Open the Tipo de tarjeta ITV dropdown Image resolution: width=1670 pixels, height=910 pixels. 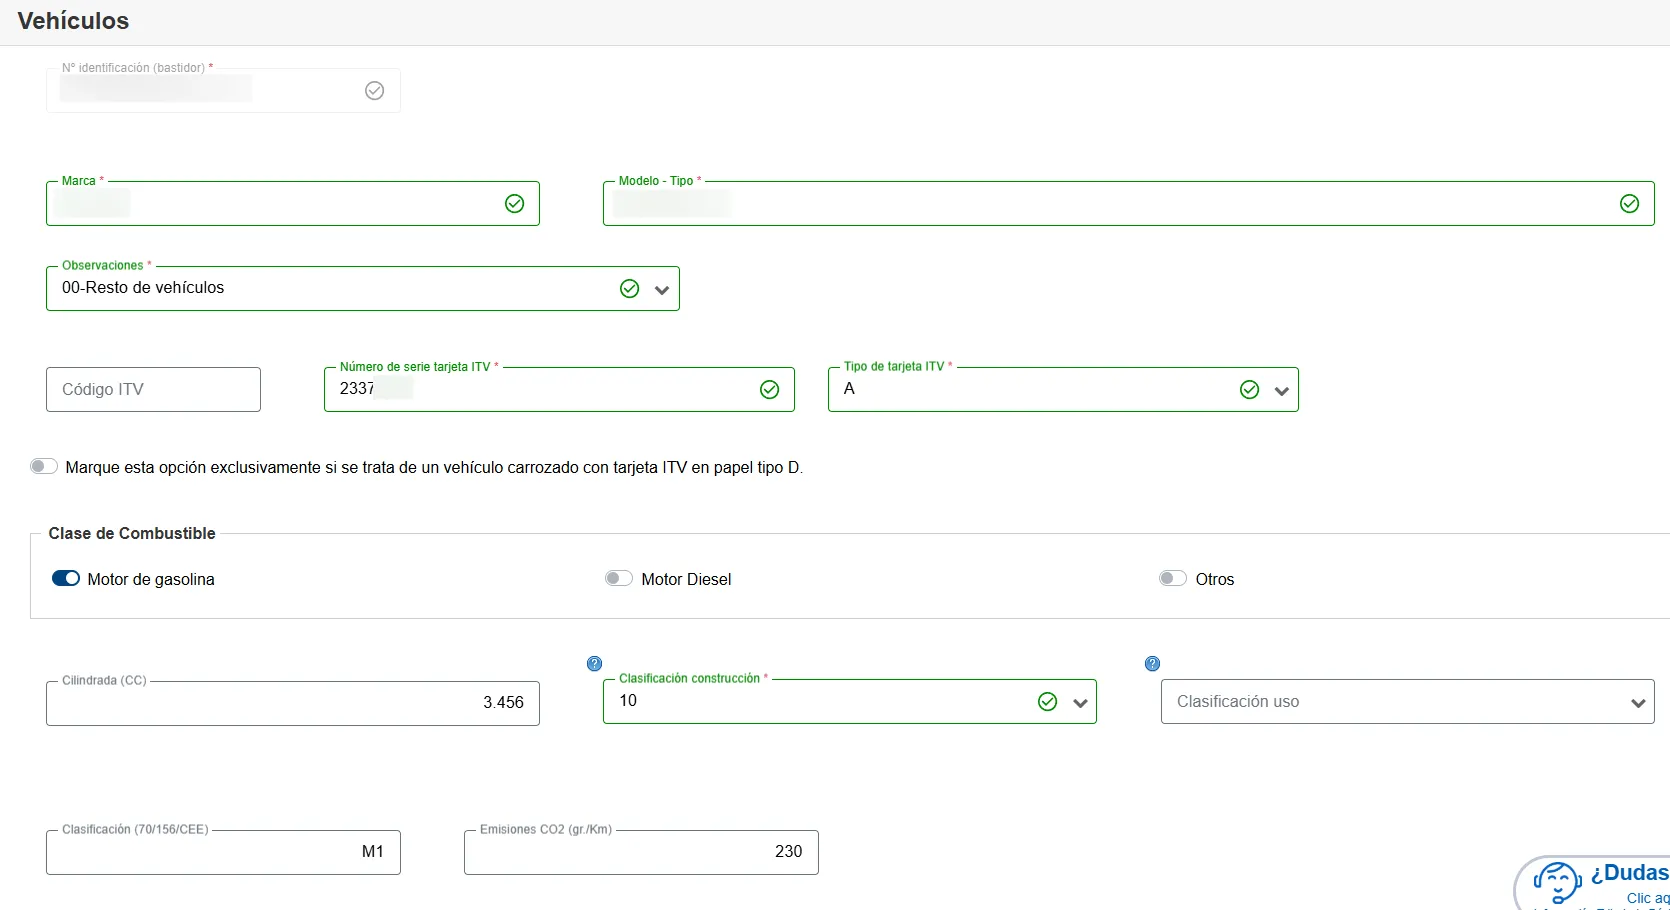point(1281,391)
